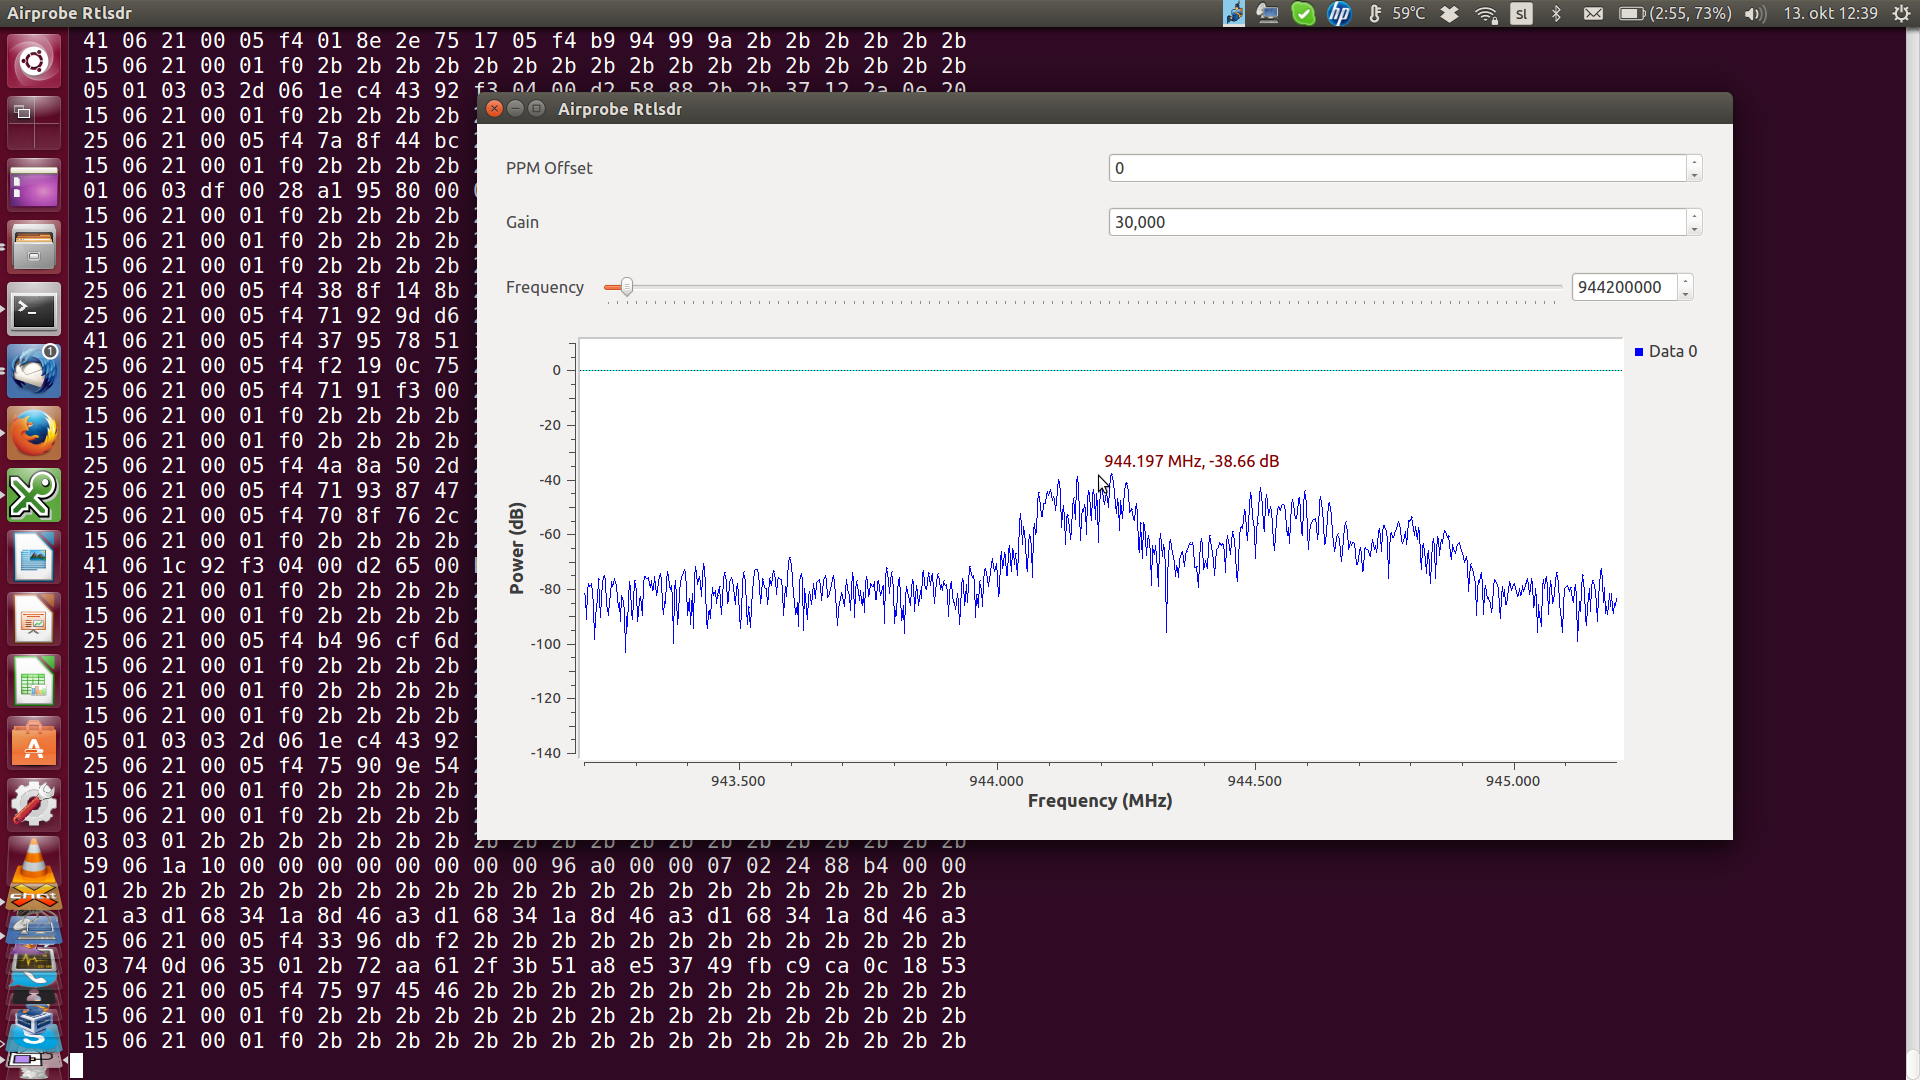Image resolution: width=1920 pixels, height=1080 pixels.
Task: Decrease Frequency with the down stepper arrow
Action: coord(1685,294)
